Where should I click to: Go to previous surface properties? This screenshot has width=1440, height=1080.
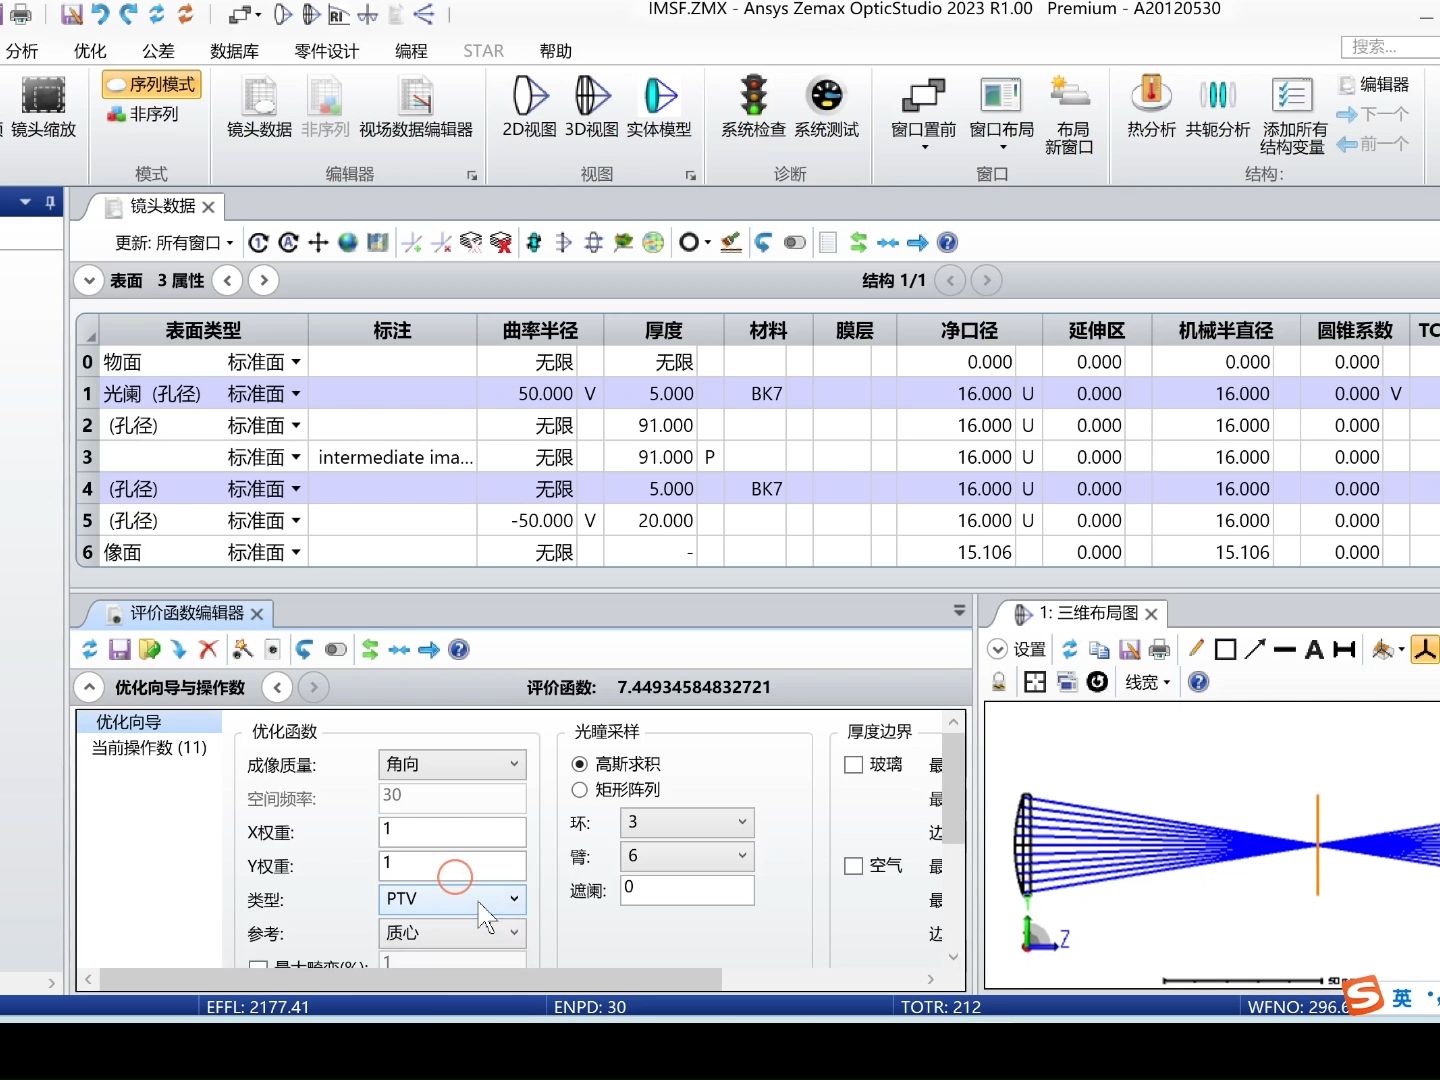point(228,281)
